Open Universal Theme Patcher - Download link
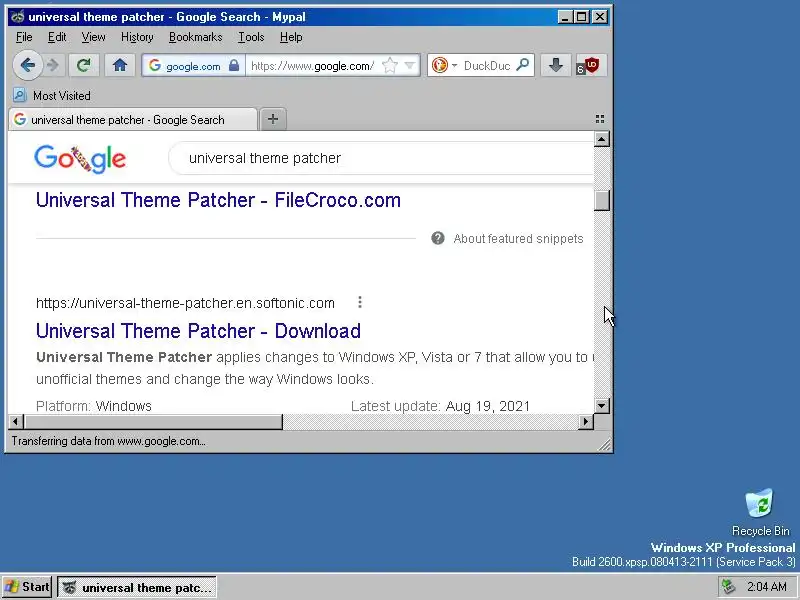 coord(198,331)
